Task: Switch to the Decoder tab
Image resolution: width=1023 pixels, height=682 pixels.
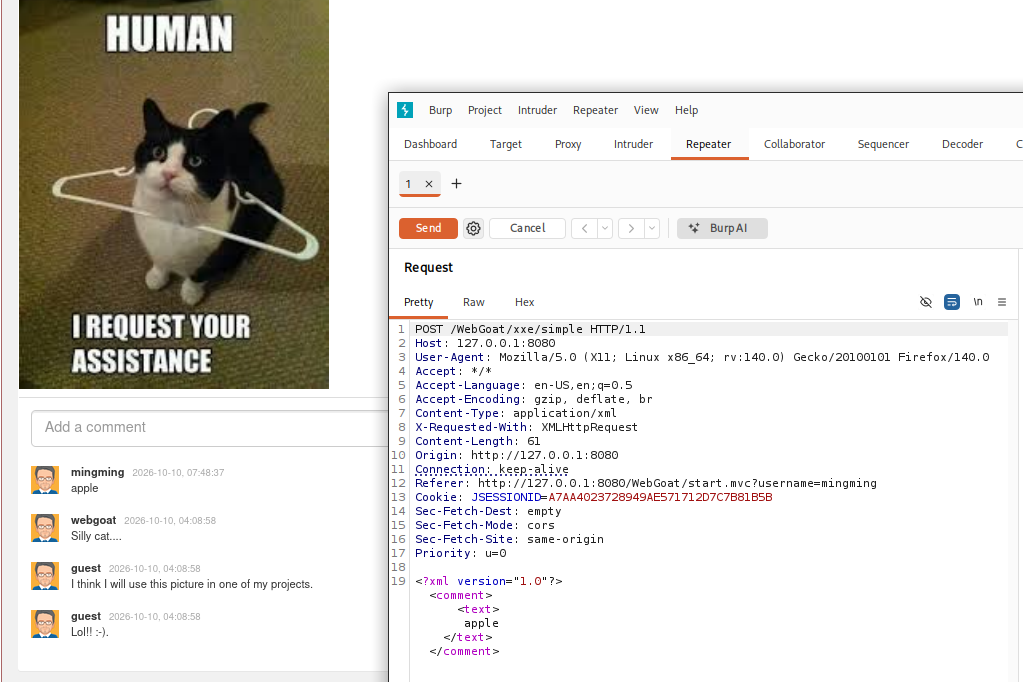Action: pyautogui.click(x=962, y=144)
